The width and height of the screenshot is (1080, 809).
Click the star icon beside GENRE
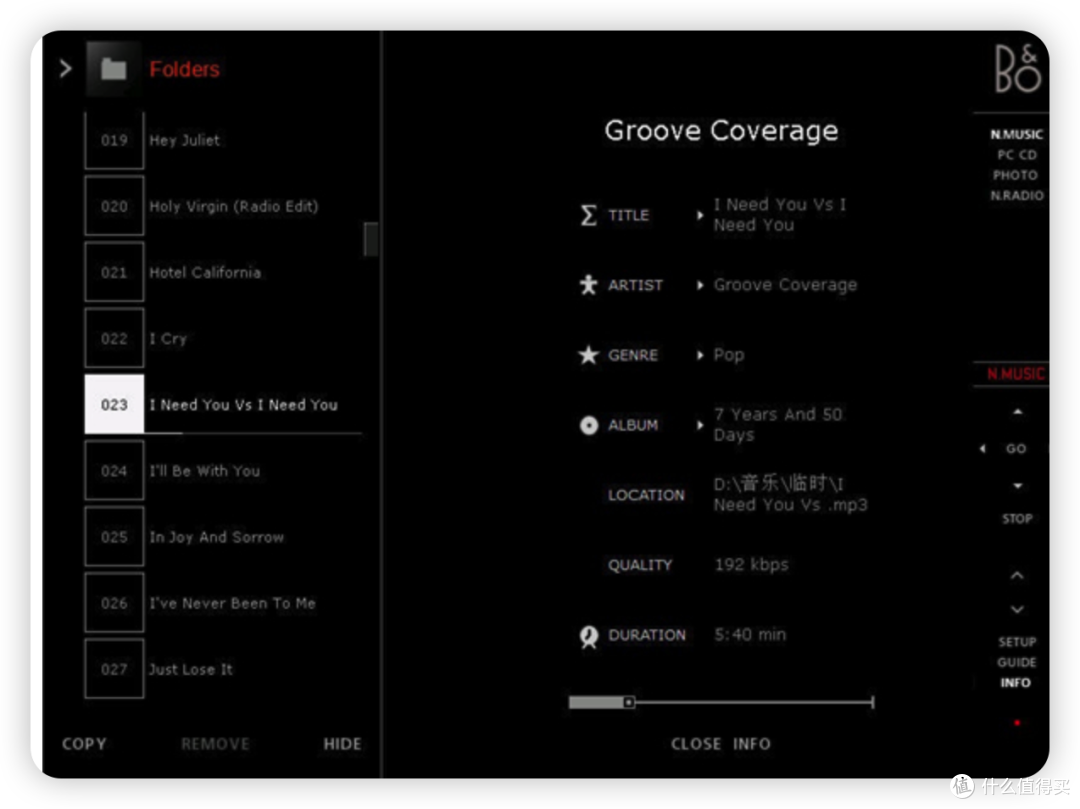[588, 355]
